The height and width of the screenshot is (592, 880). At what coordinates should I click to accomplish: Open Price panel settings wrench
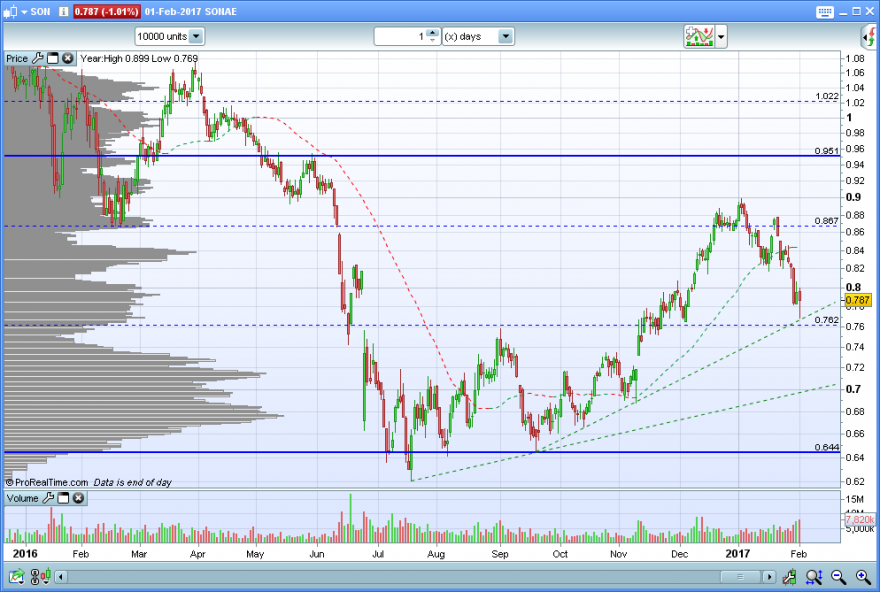point(38,58)
